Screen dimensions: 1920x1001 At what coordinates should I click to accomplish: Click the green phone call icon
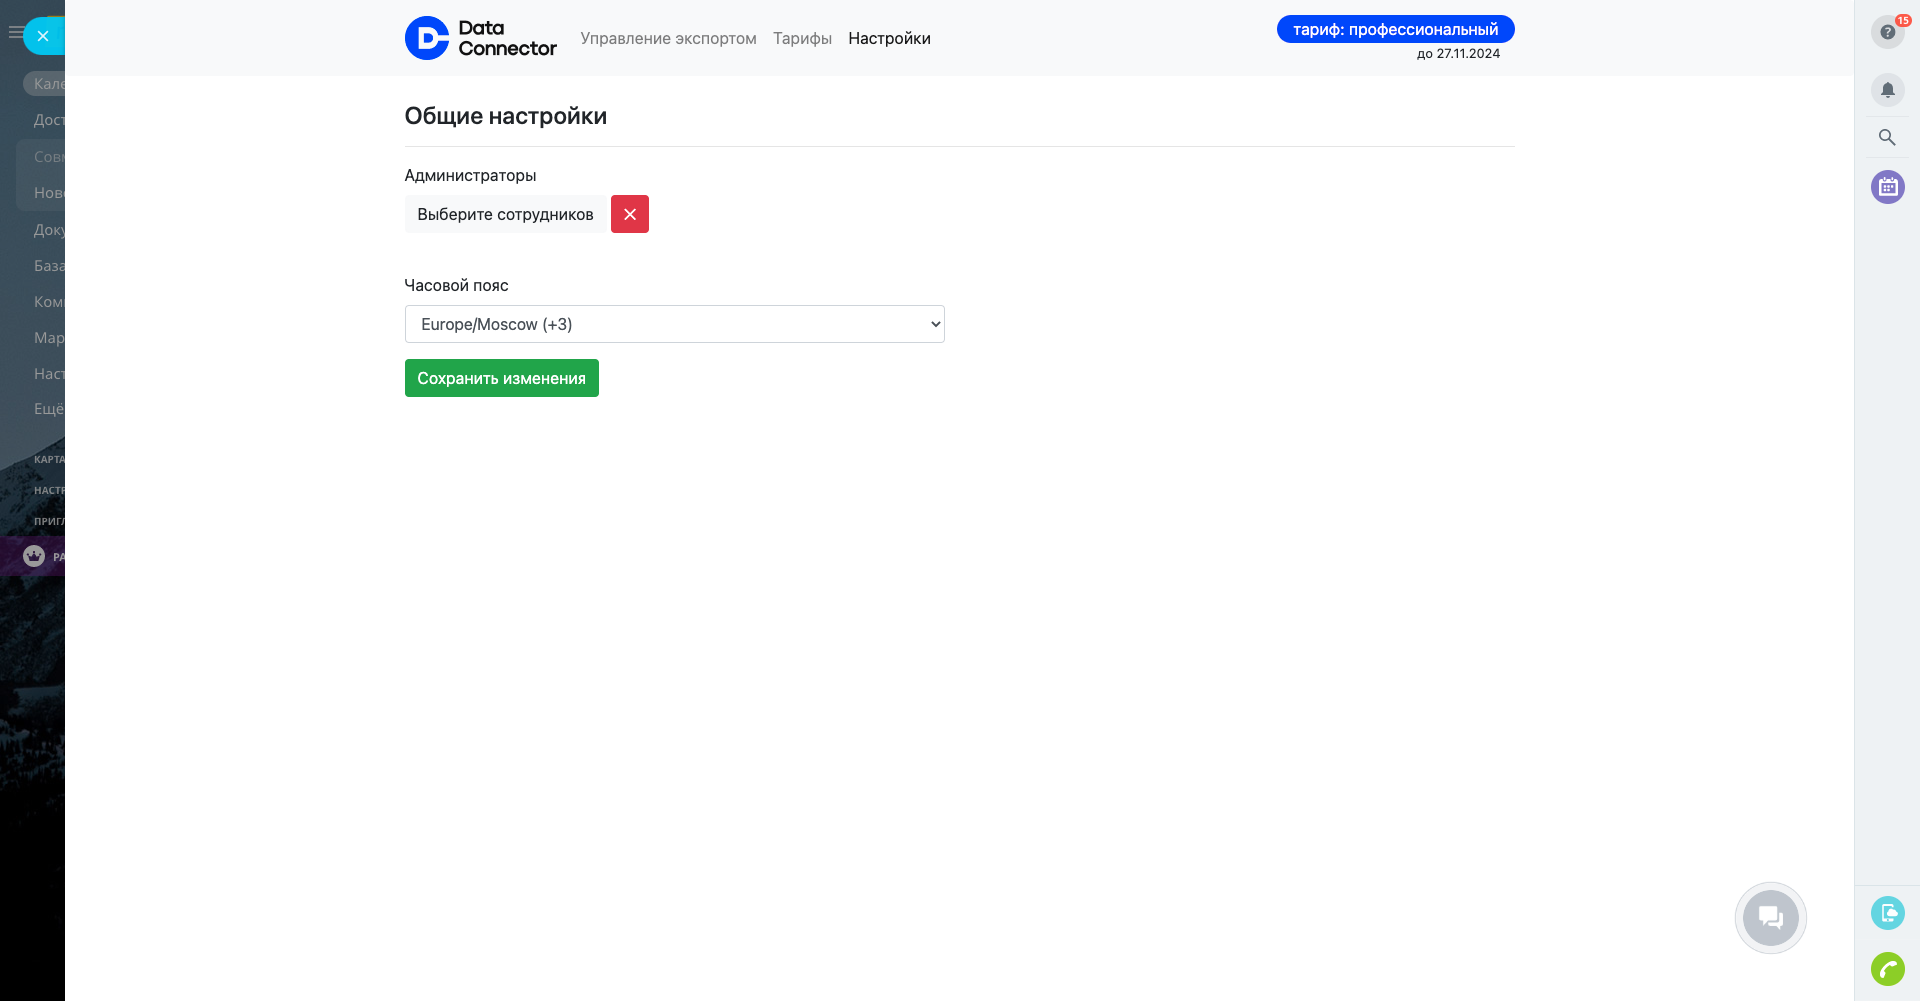pyautogui.click(x=1887, y=969)
